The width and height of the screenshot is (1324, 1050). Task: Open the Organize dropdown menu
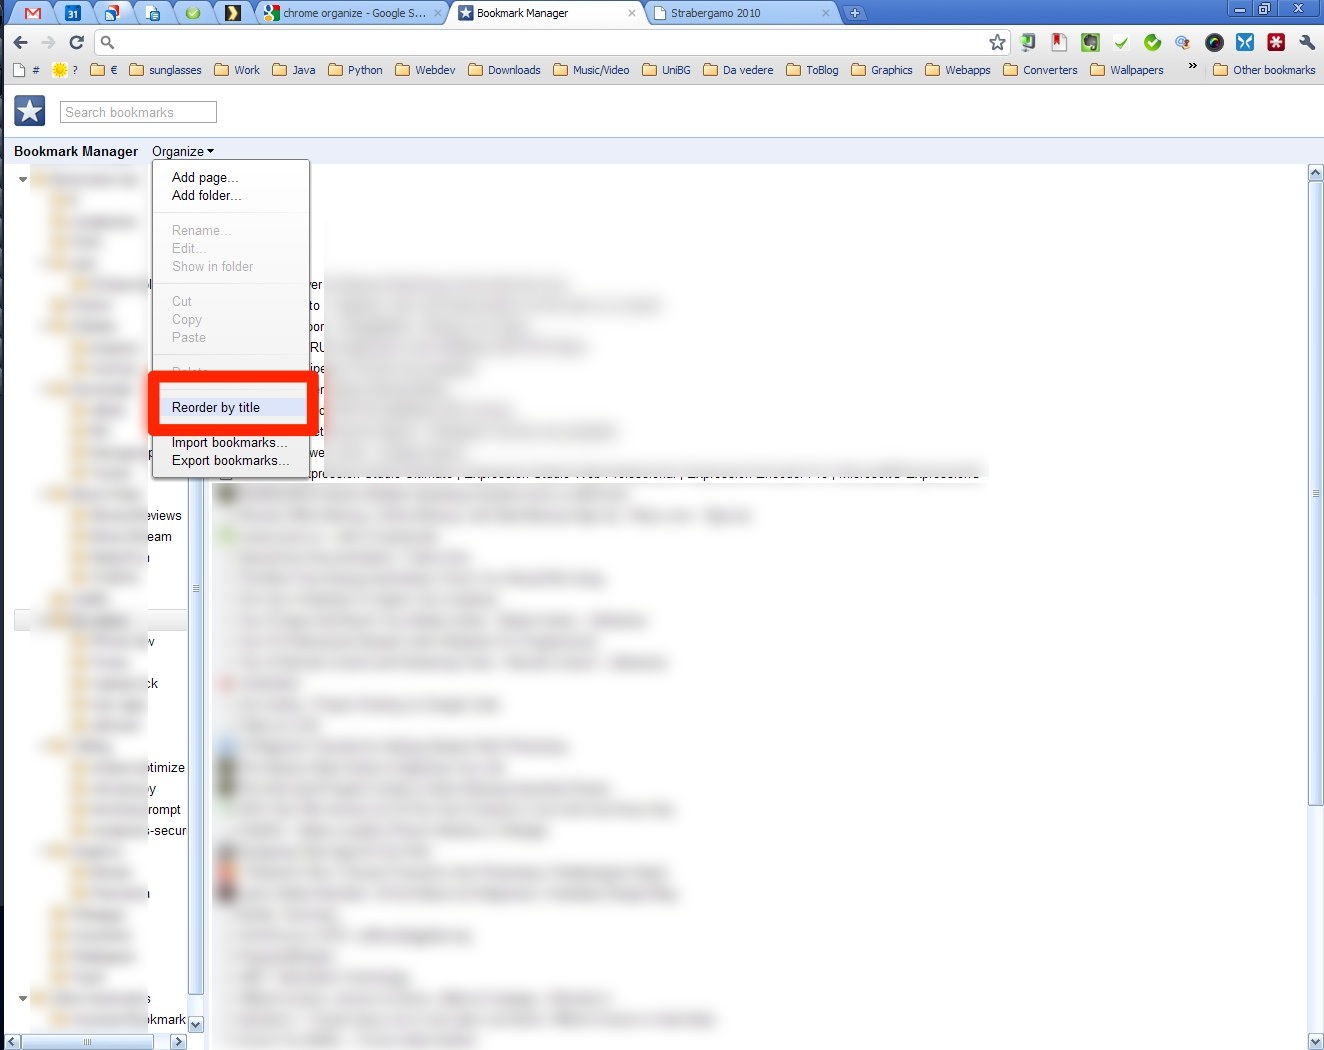183,151
